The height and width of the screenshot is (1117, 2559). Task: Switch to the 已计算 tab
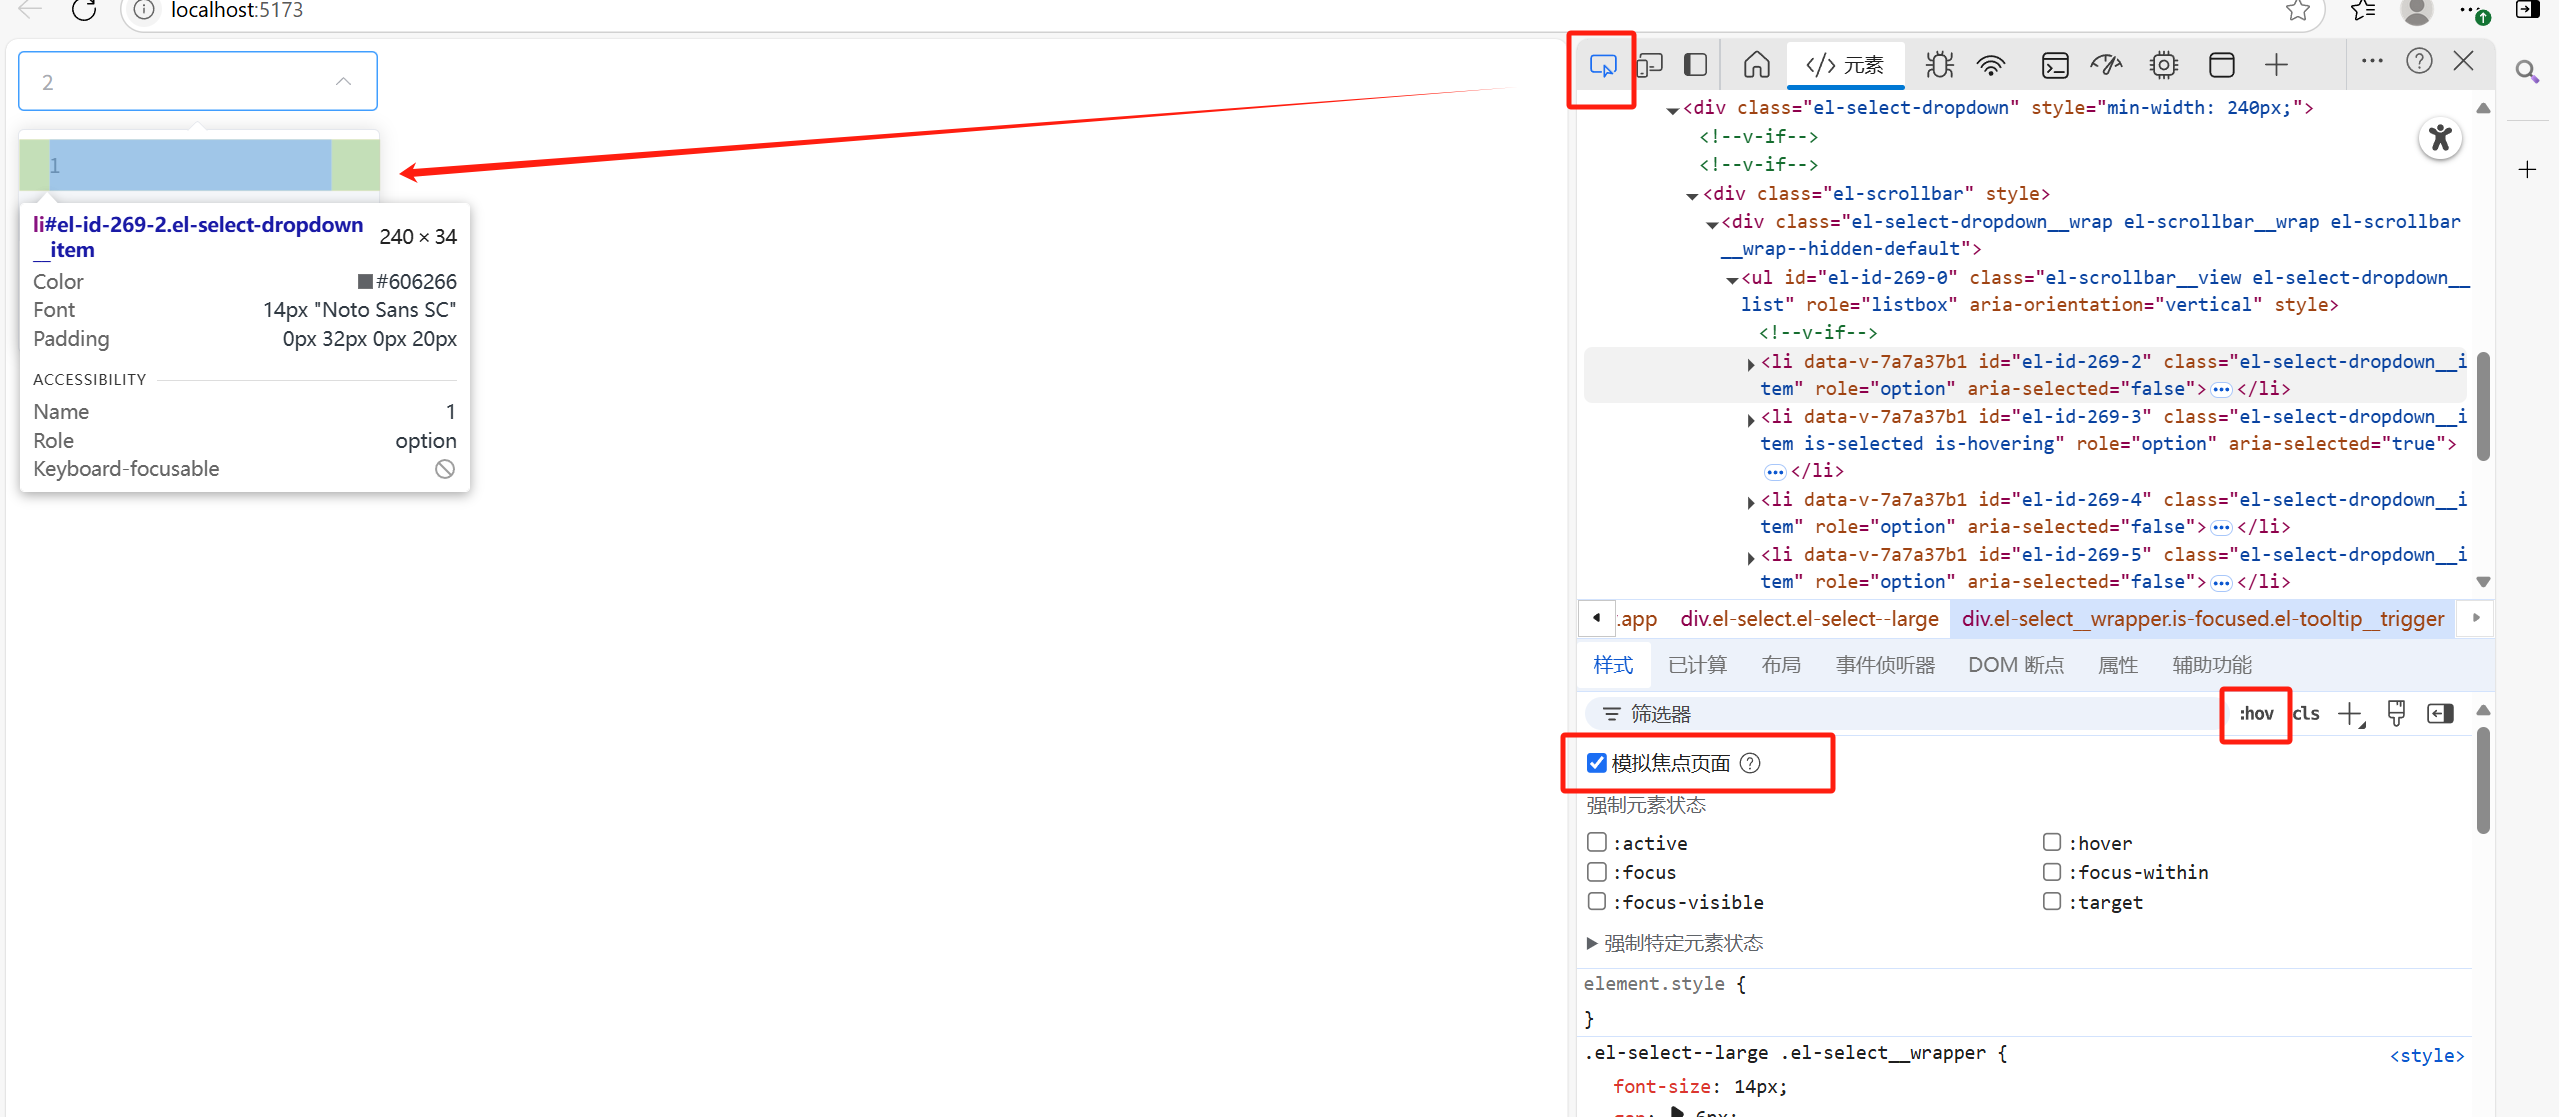point(1697,665)
